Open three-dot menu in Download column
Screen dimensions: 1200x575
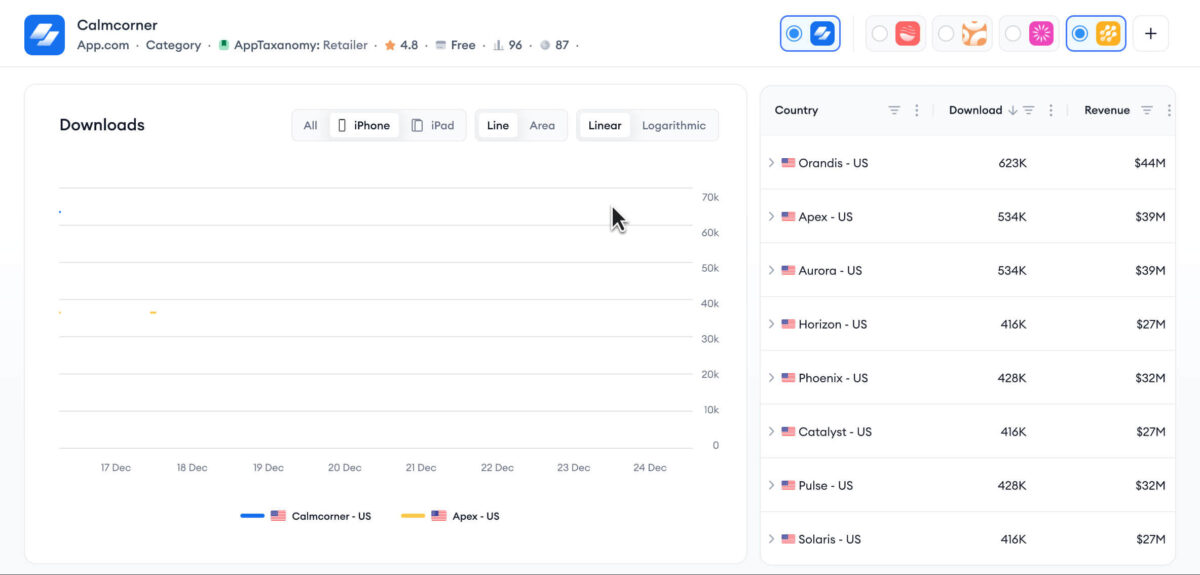1050,110
